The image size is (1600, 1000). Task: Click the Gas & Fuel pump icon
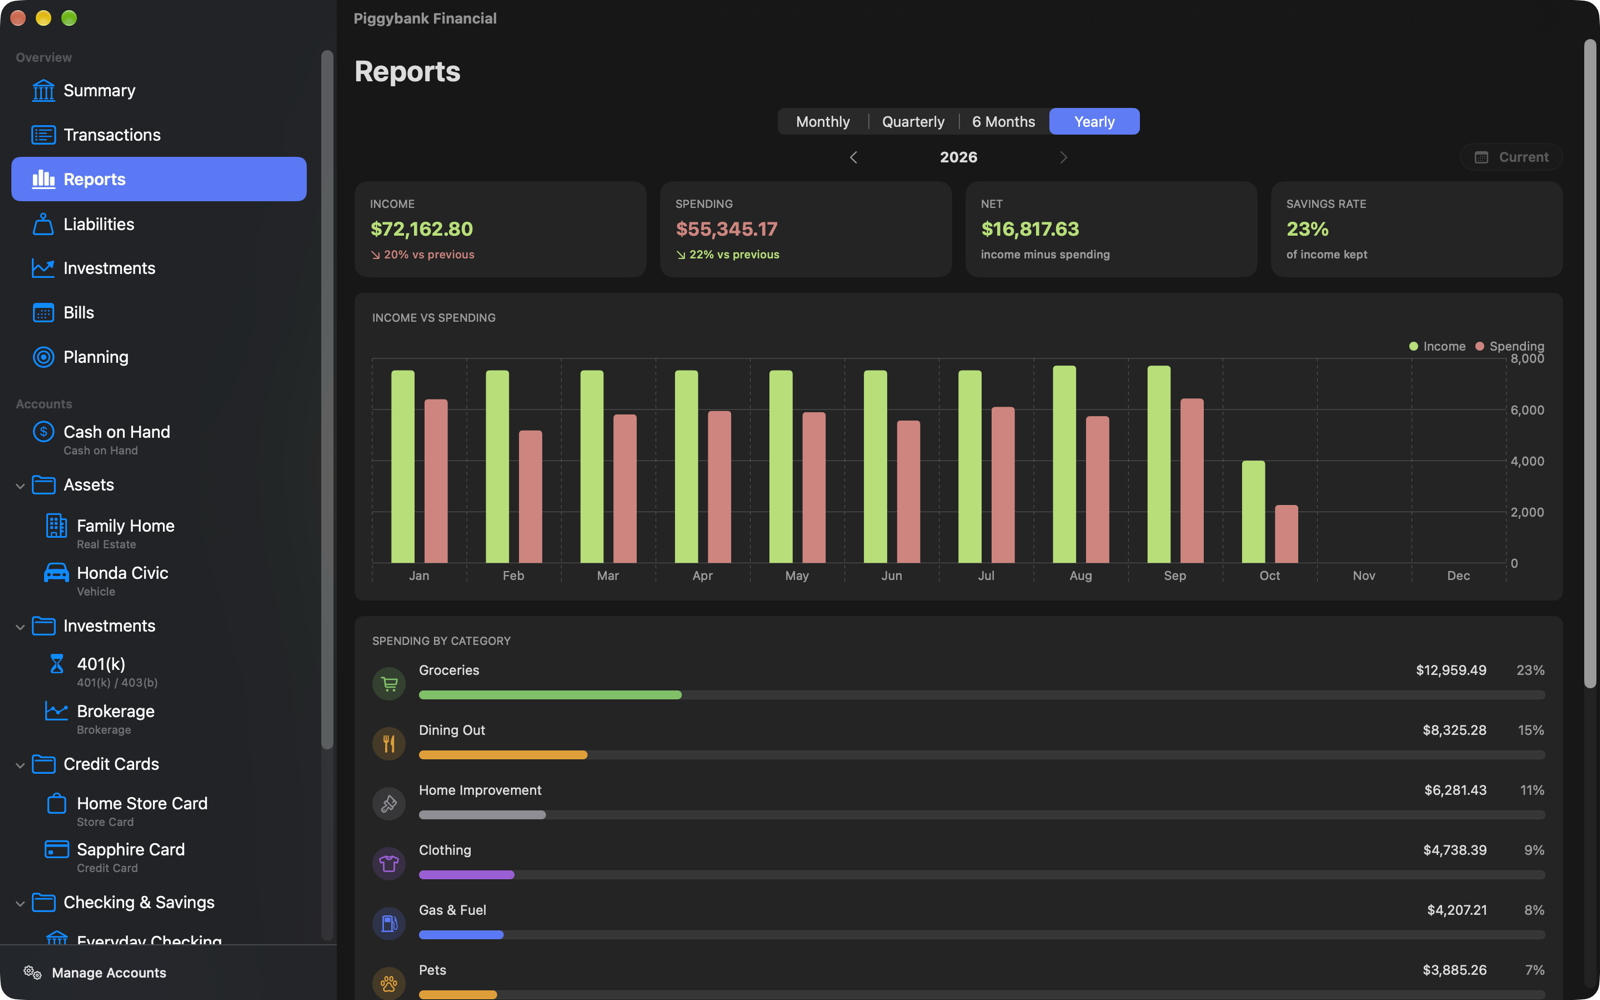tap(389, 924)
